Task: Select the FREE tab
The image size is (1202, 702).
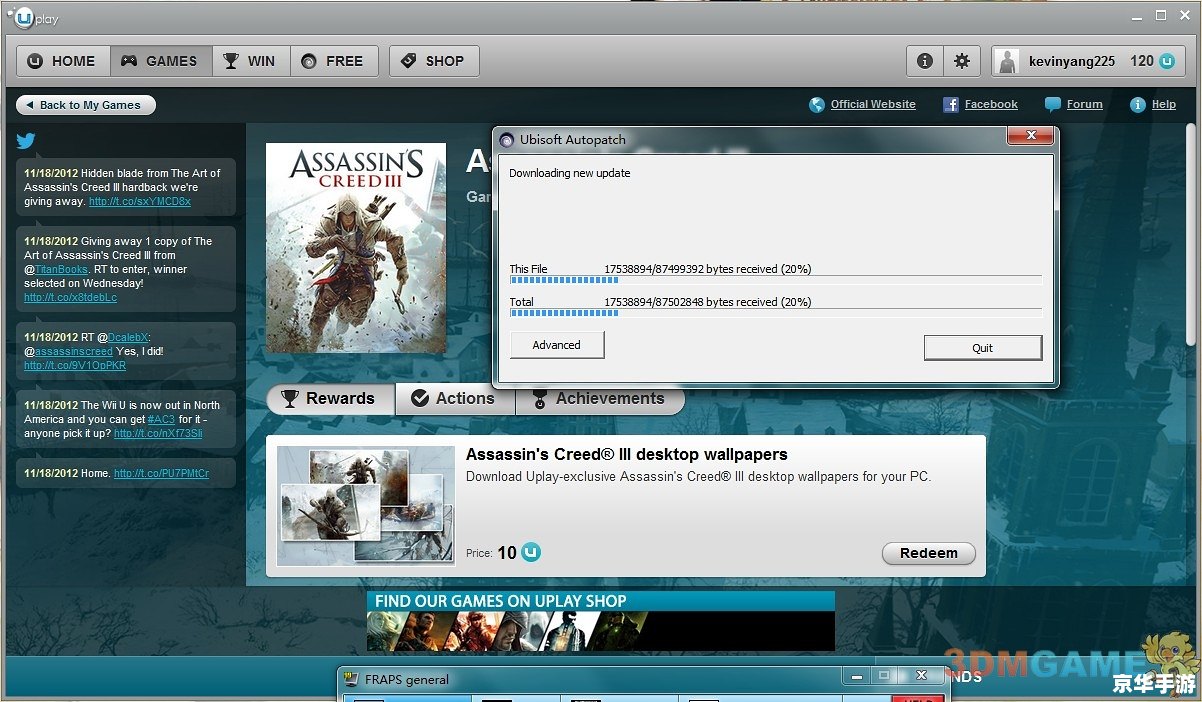Action: tap(334, 61)
